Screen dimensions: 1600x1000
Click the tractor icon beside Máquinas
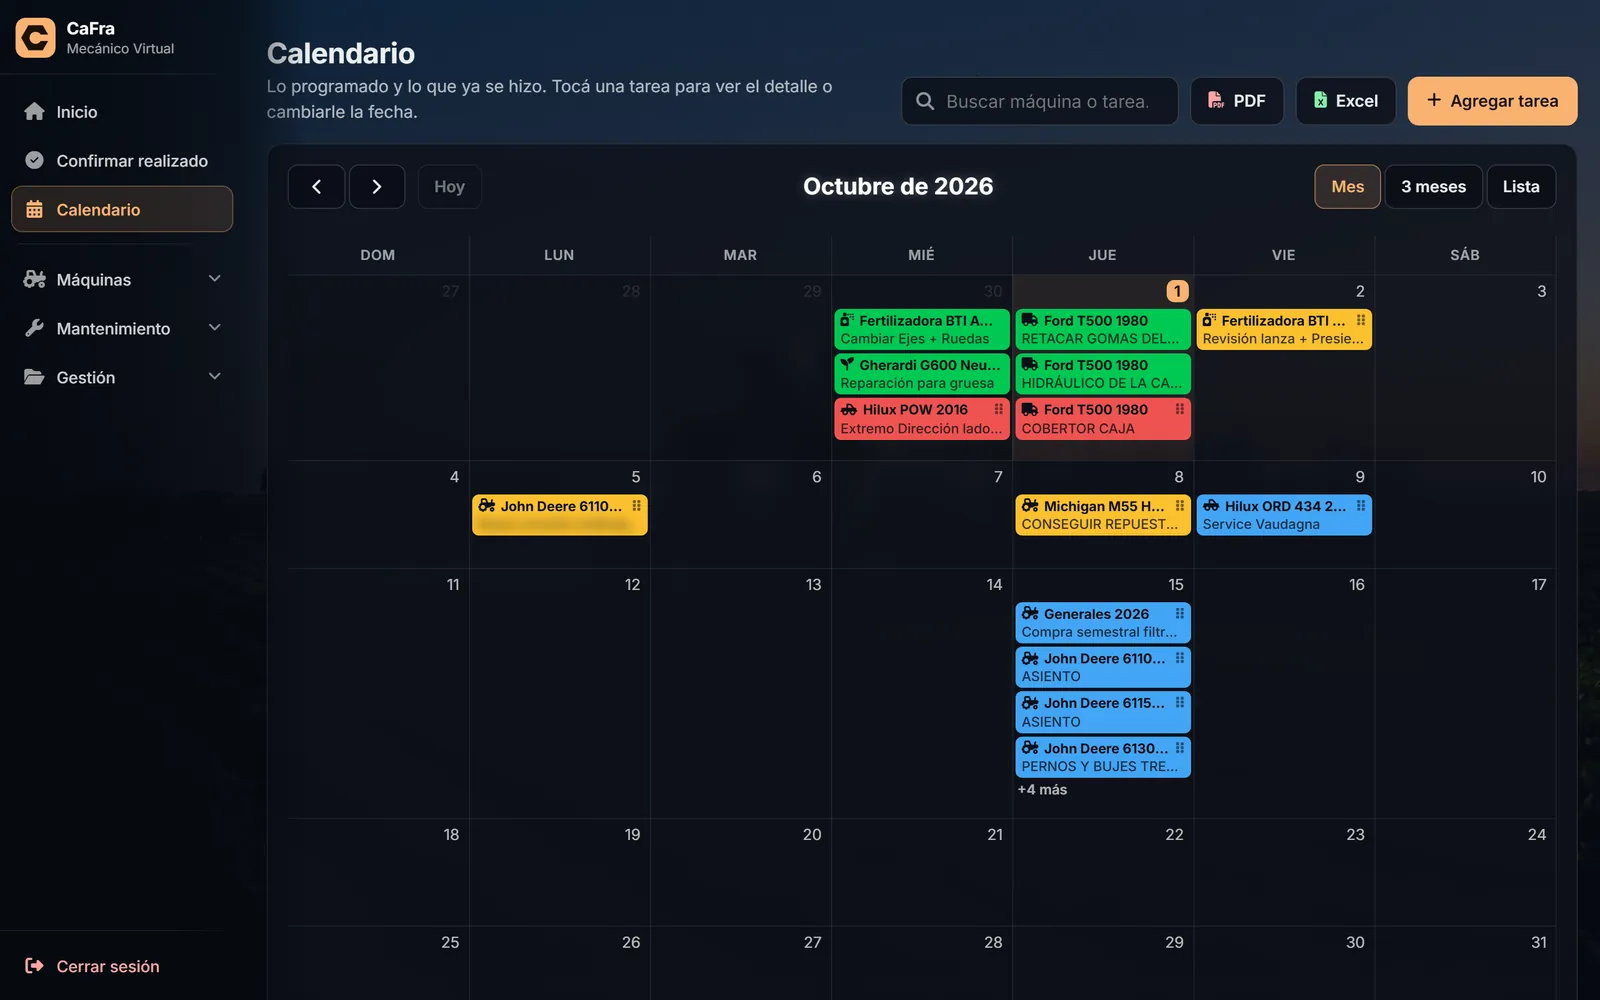[x=34, y=279]
